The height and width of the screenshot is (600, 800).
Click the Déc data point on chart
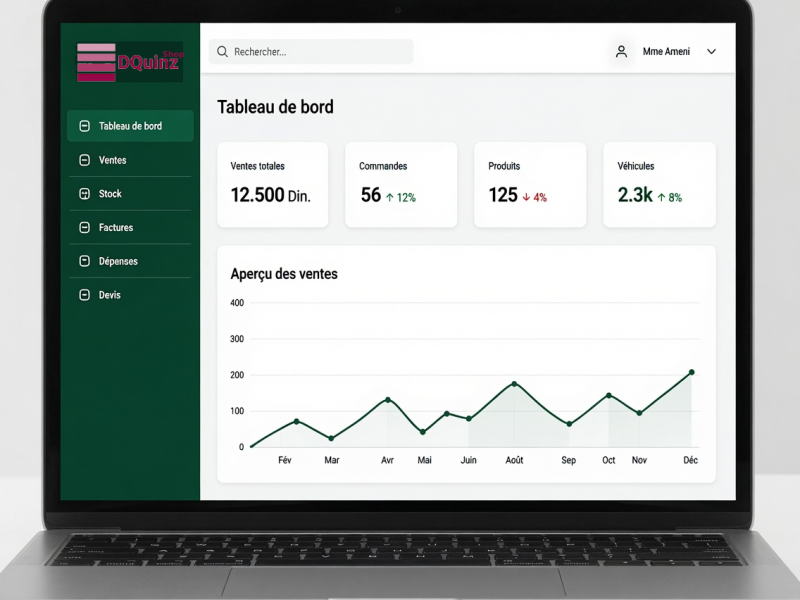tap(692, 372)
